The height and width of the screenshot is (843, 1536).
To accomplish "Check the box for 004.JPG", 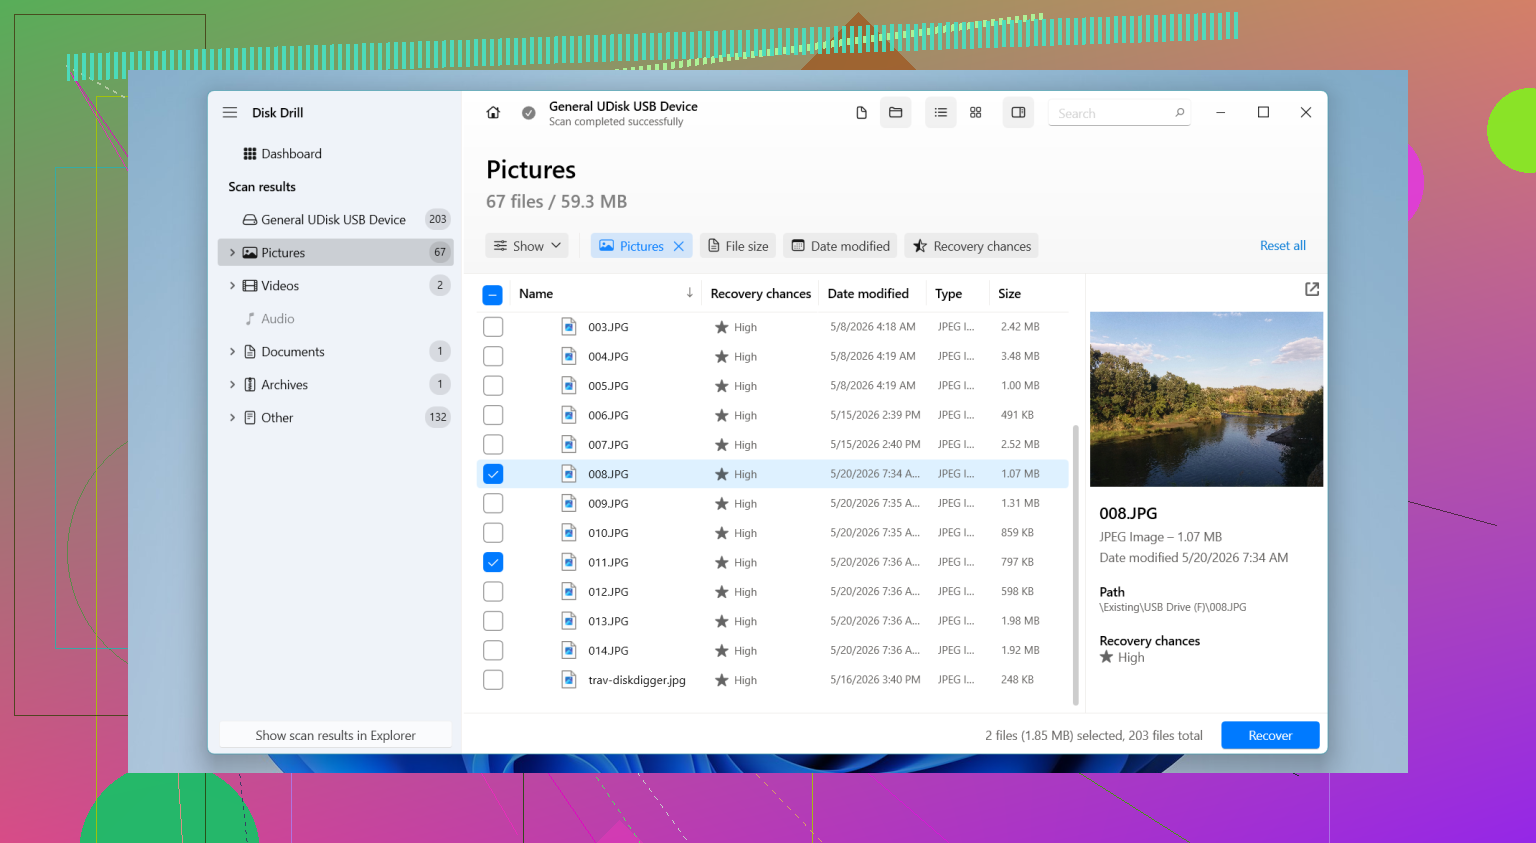I will [493, 356].
